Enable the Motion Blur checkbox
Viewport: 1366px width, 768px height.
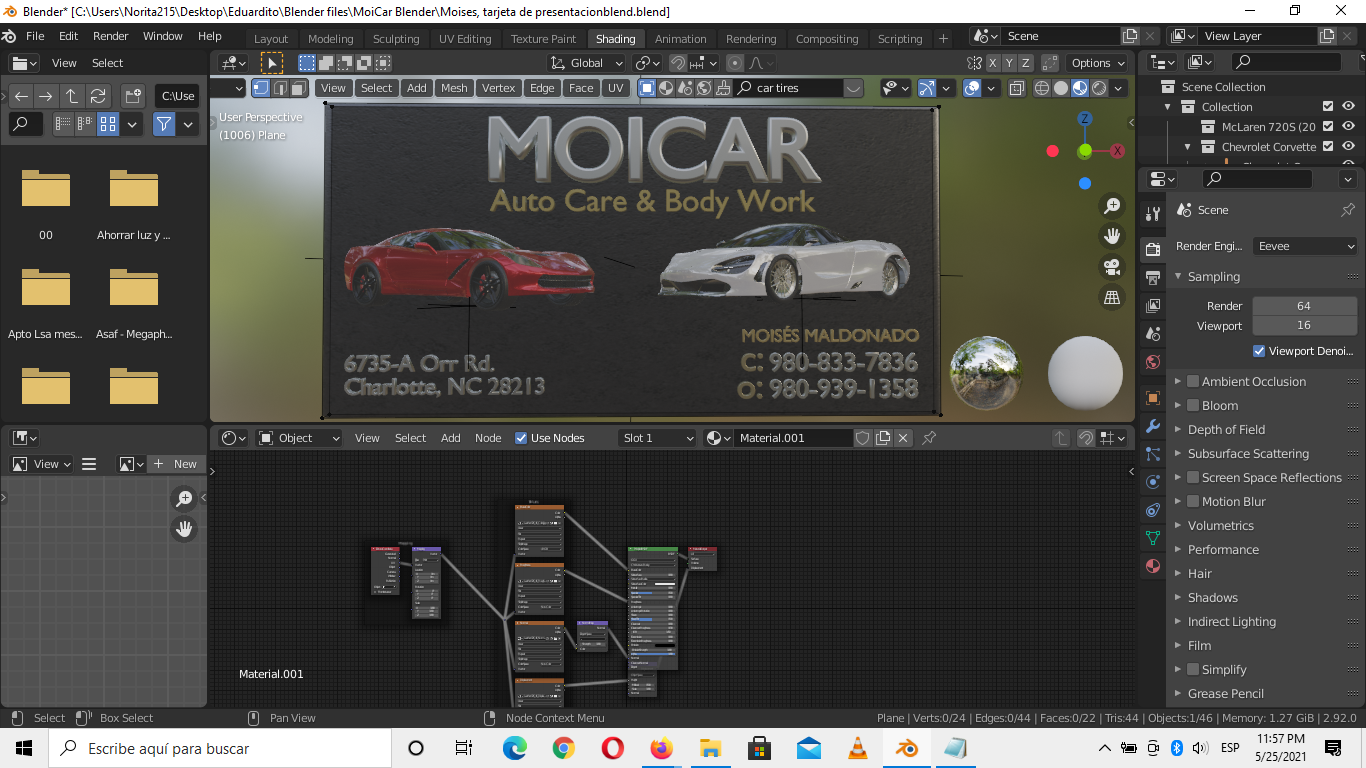pyautogui.click(x=1193, y=502)
